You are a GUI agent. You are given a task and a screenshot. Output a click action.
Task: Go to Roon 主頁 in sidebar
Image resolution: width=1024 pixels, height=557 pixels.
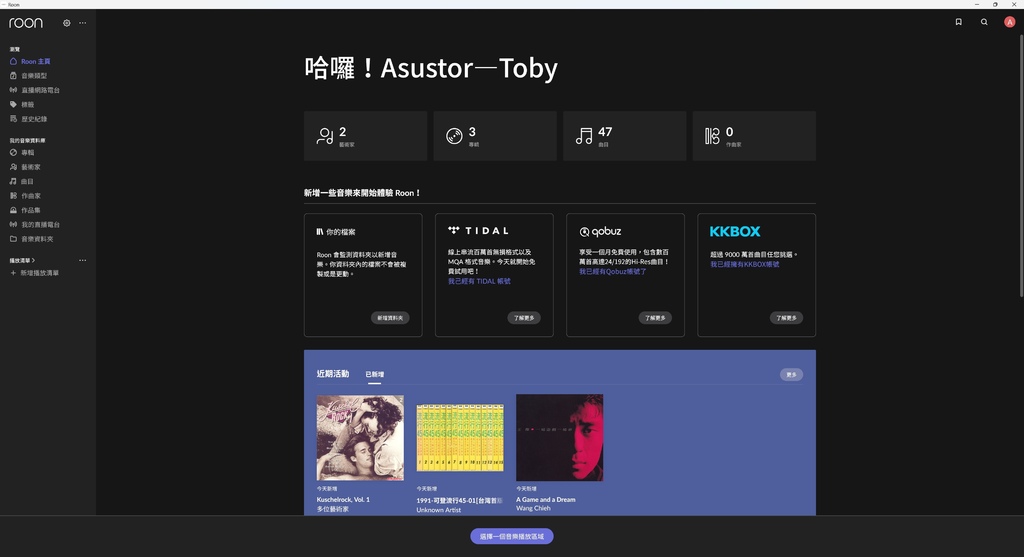click(x=36, y=61)
